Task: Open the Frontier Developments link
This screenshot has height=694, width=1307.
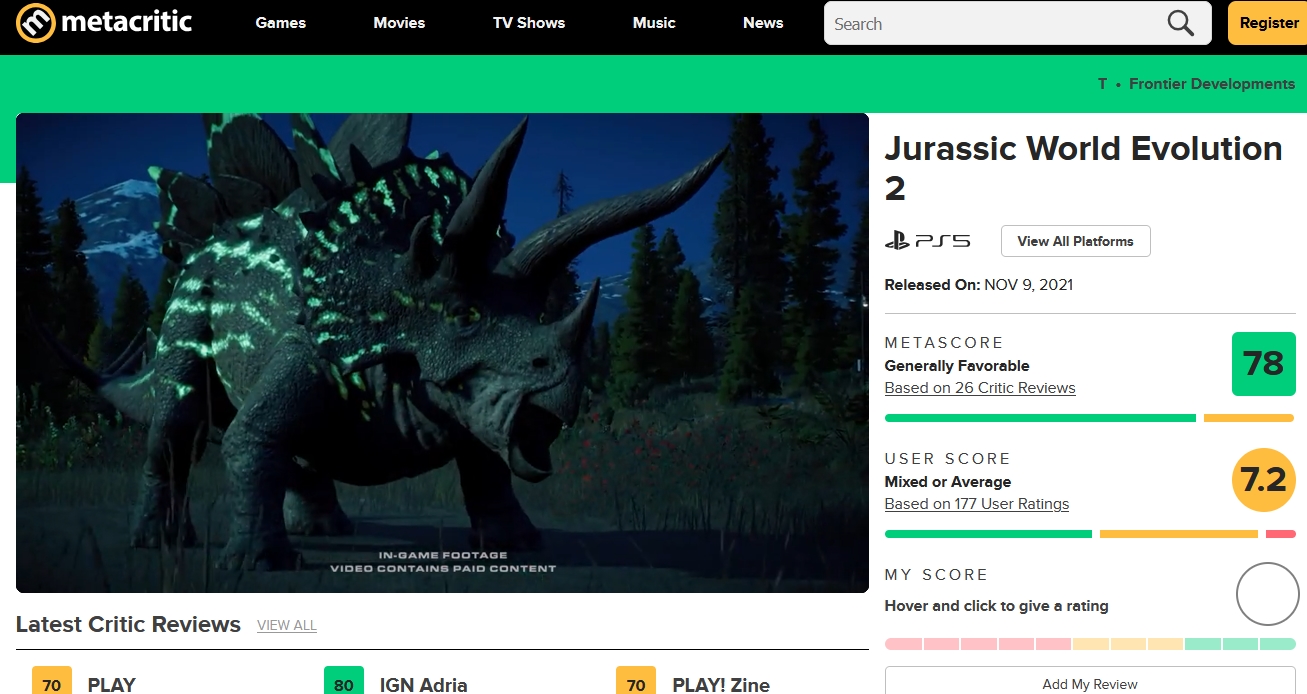Action: coord(1212,84)
